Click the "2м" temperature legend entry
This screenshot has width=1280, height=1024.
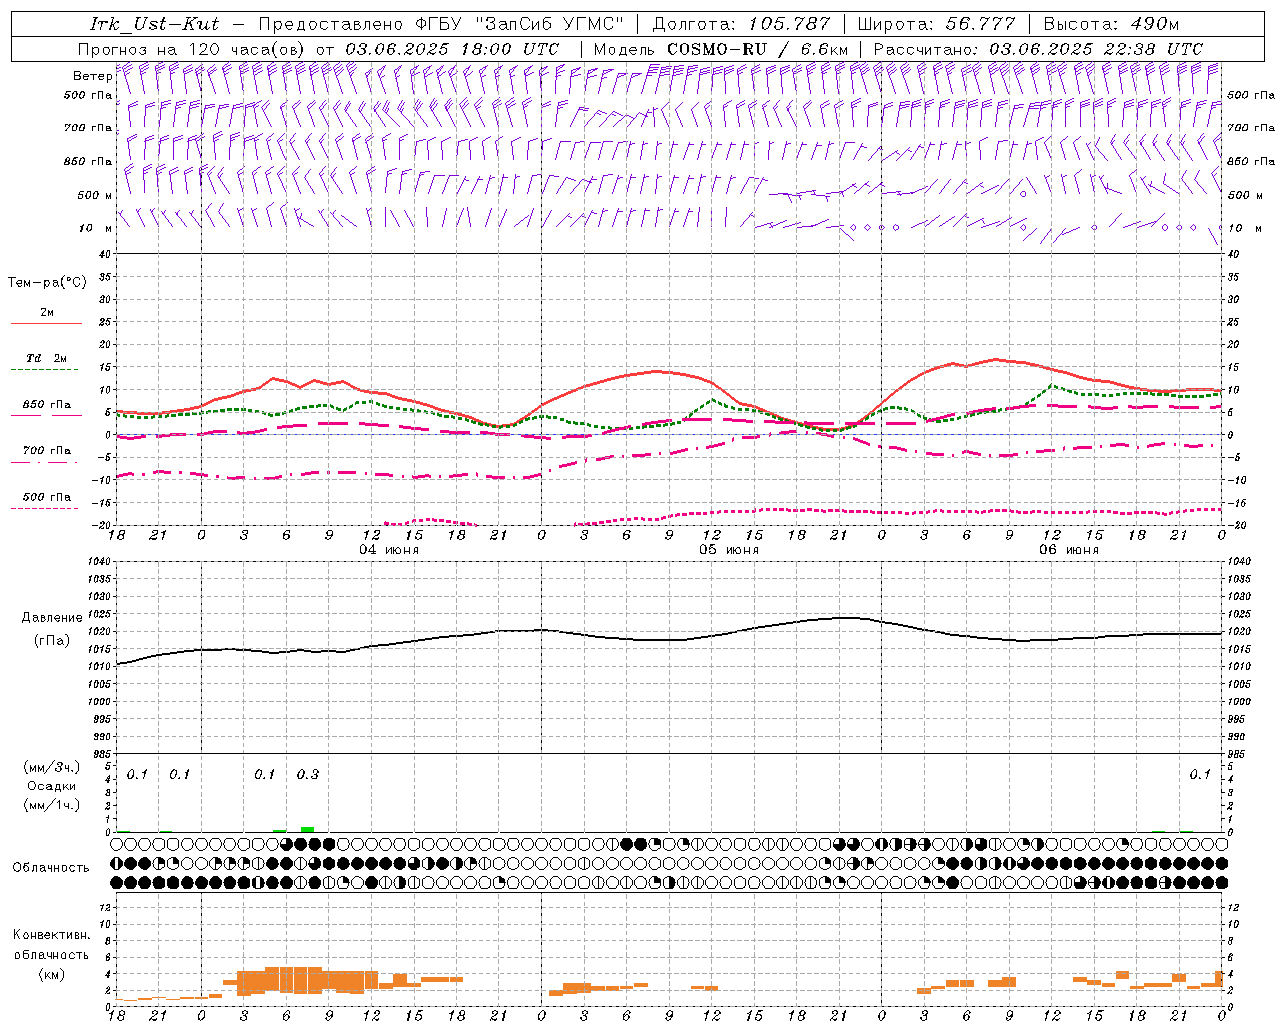point(47,313)
